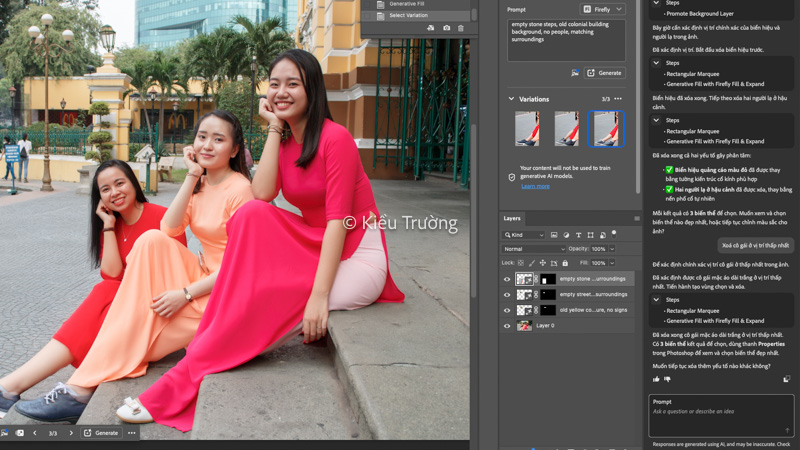Open the Firefly model dropdown
The image size is (800, 450).
click(x=603, y=9)
